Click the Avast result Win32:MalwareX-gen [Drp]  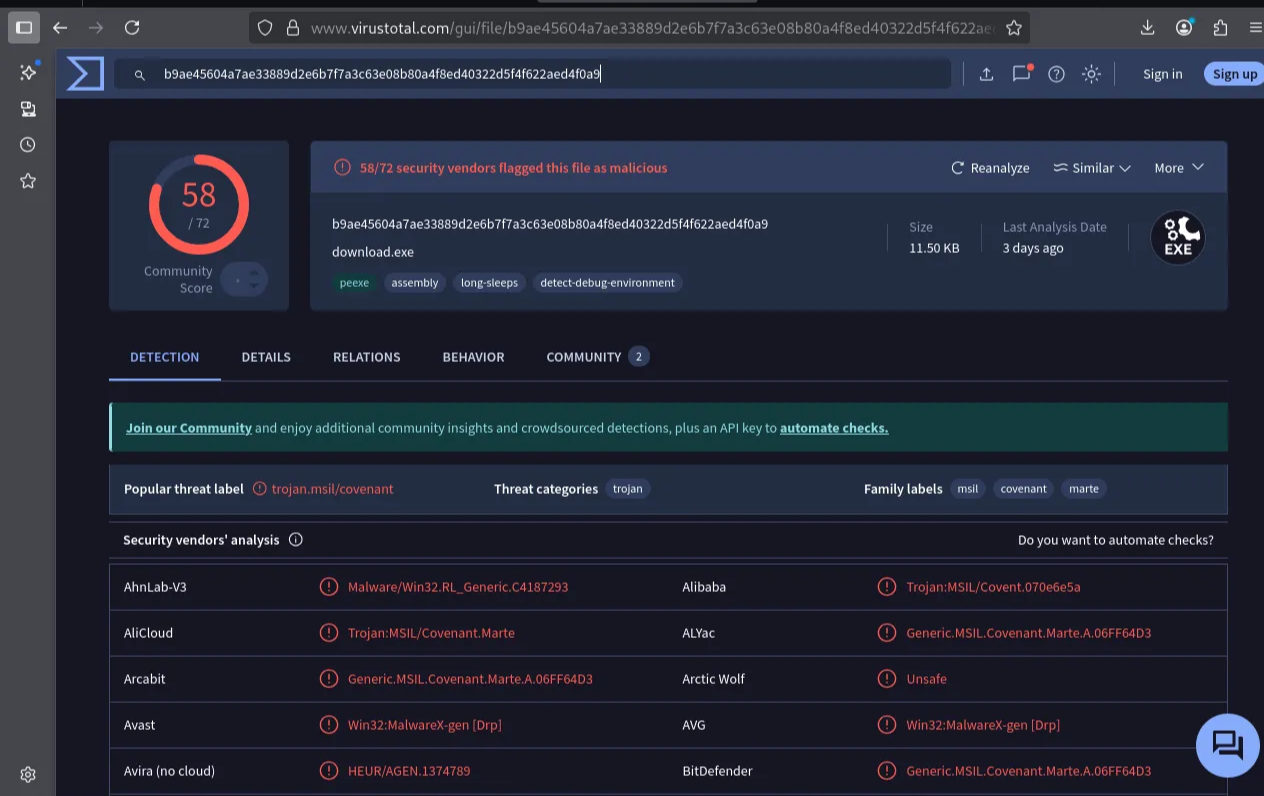(425, 725)
